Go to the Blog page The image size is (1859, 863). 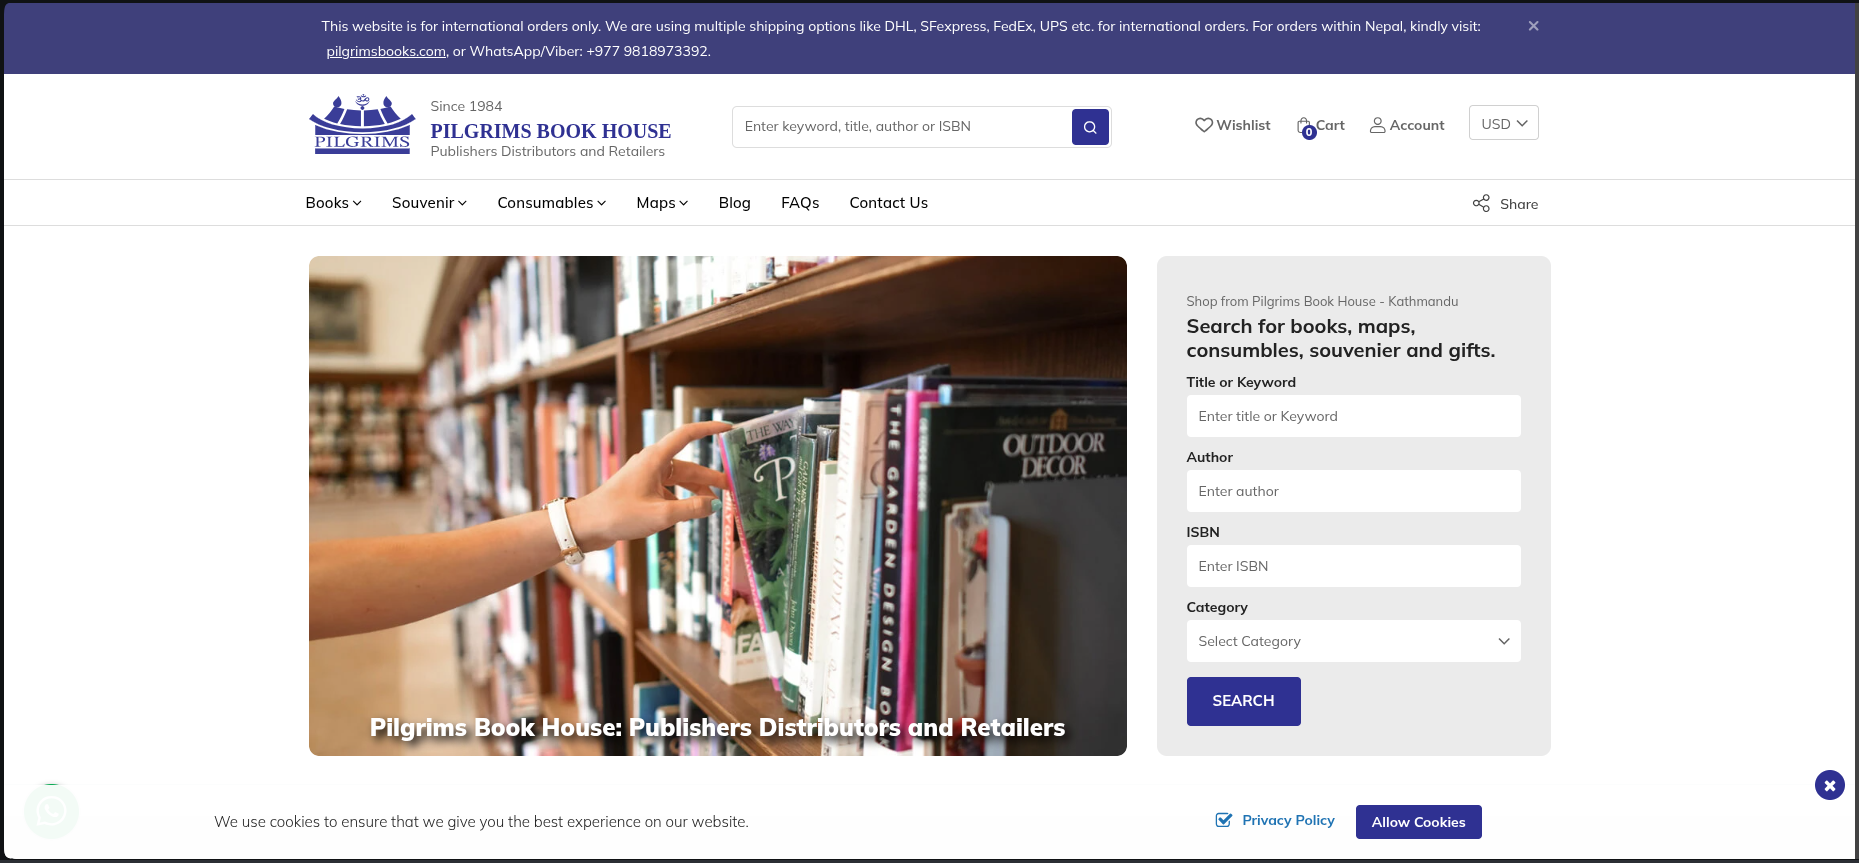click(x=734, y=203)
